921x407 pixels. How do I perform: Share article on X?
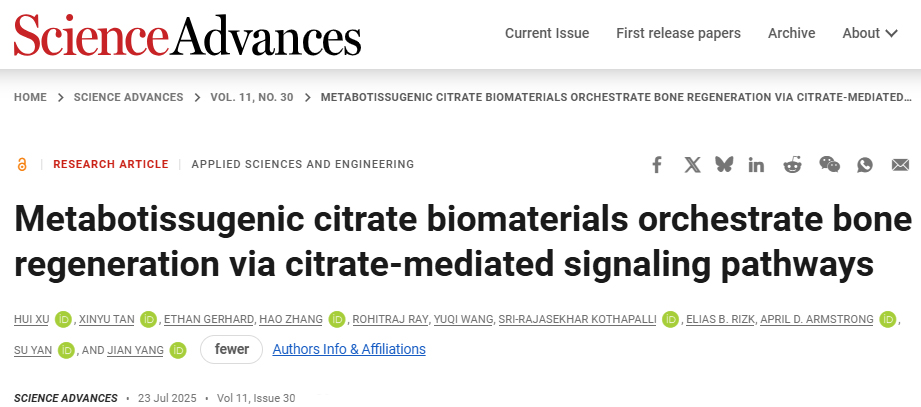(x=692, y=165)
